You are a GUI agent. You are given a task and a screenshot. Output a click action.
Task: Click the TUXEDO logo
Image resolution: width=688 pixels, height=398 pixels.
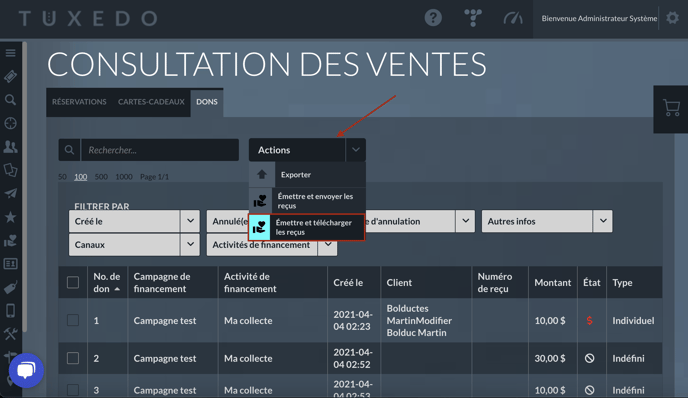[88, 18]
